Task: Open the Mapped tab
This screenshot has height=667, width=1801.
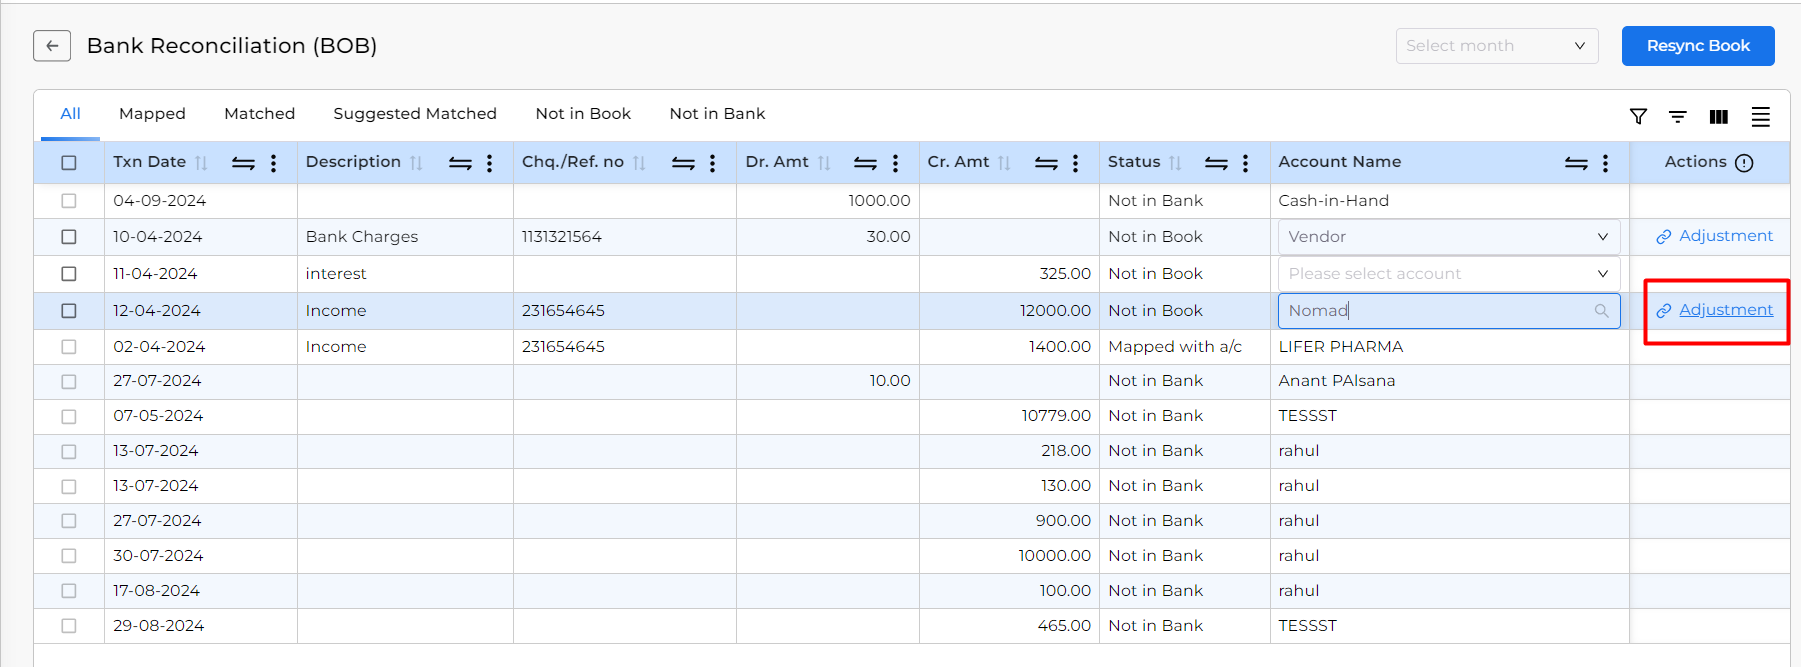Action: coord(152,114)
